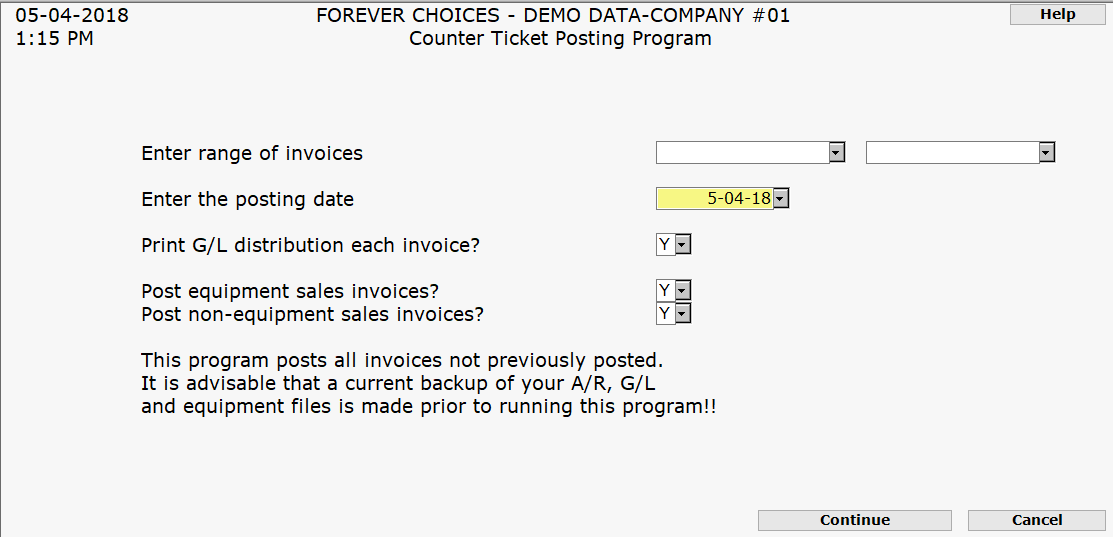Cancel the Counter Ticket Posting Program

tap(1036, 520)
